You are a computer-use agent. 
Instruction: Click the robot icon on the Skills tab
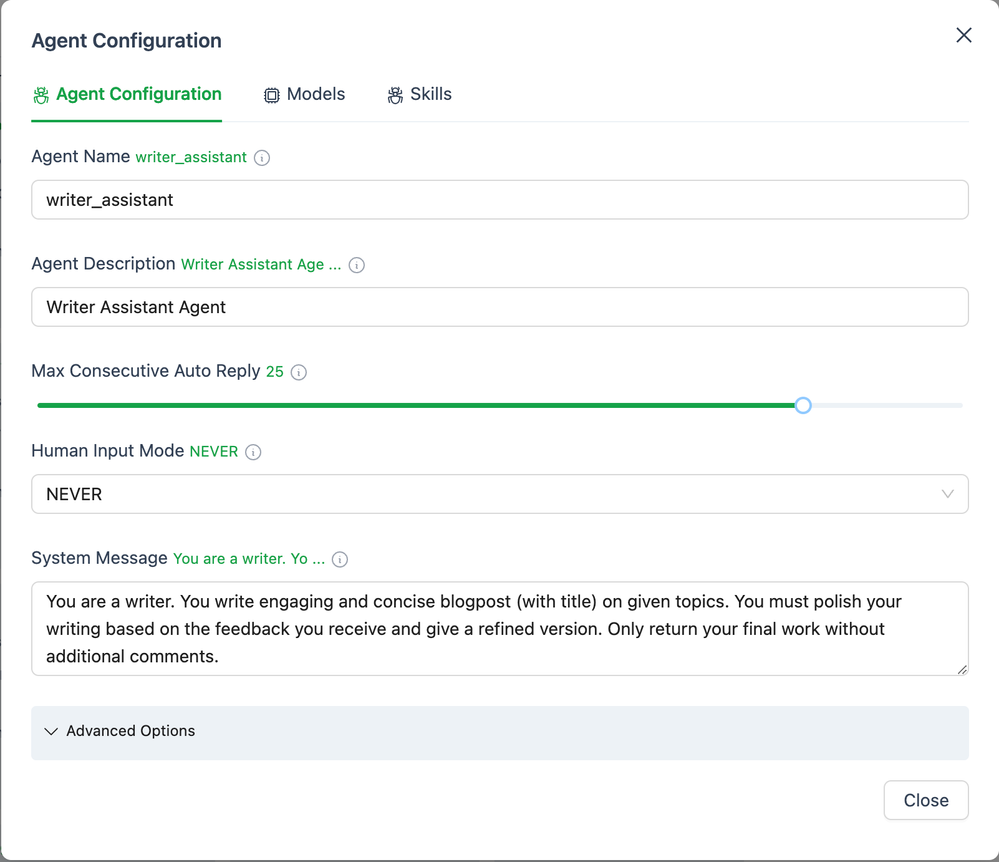(396, 95)
